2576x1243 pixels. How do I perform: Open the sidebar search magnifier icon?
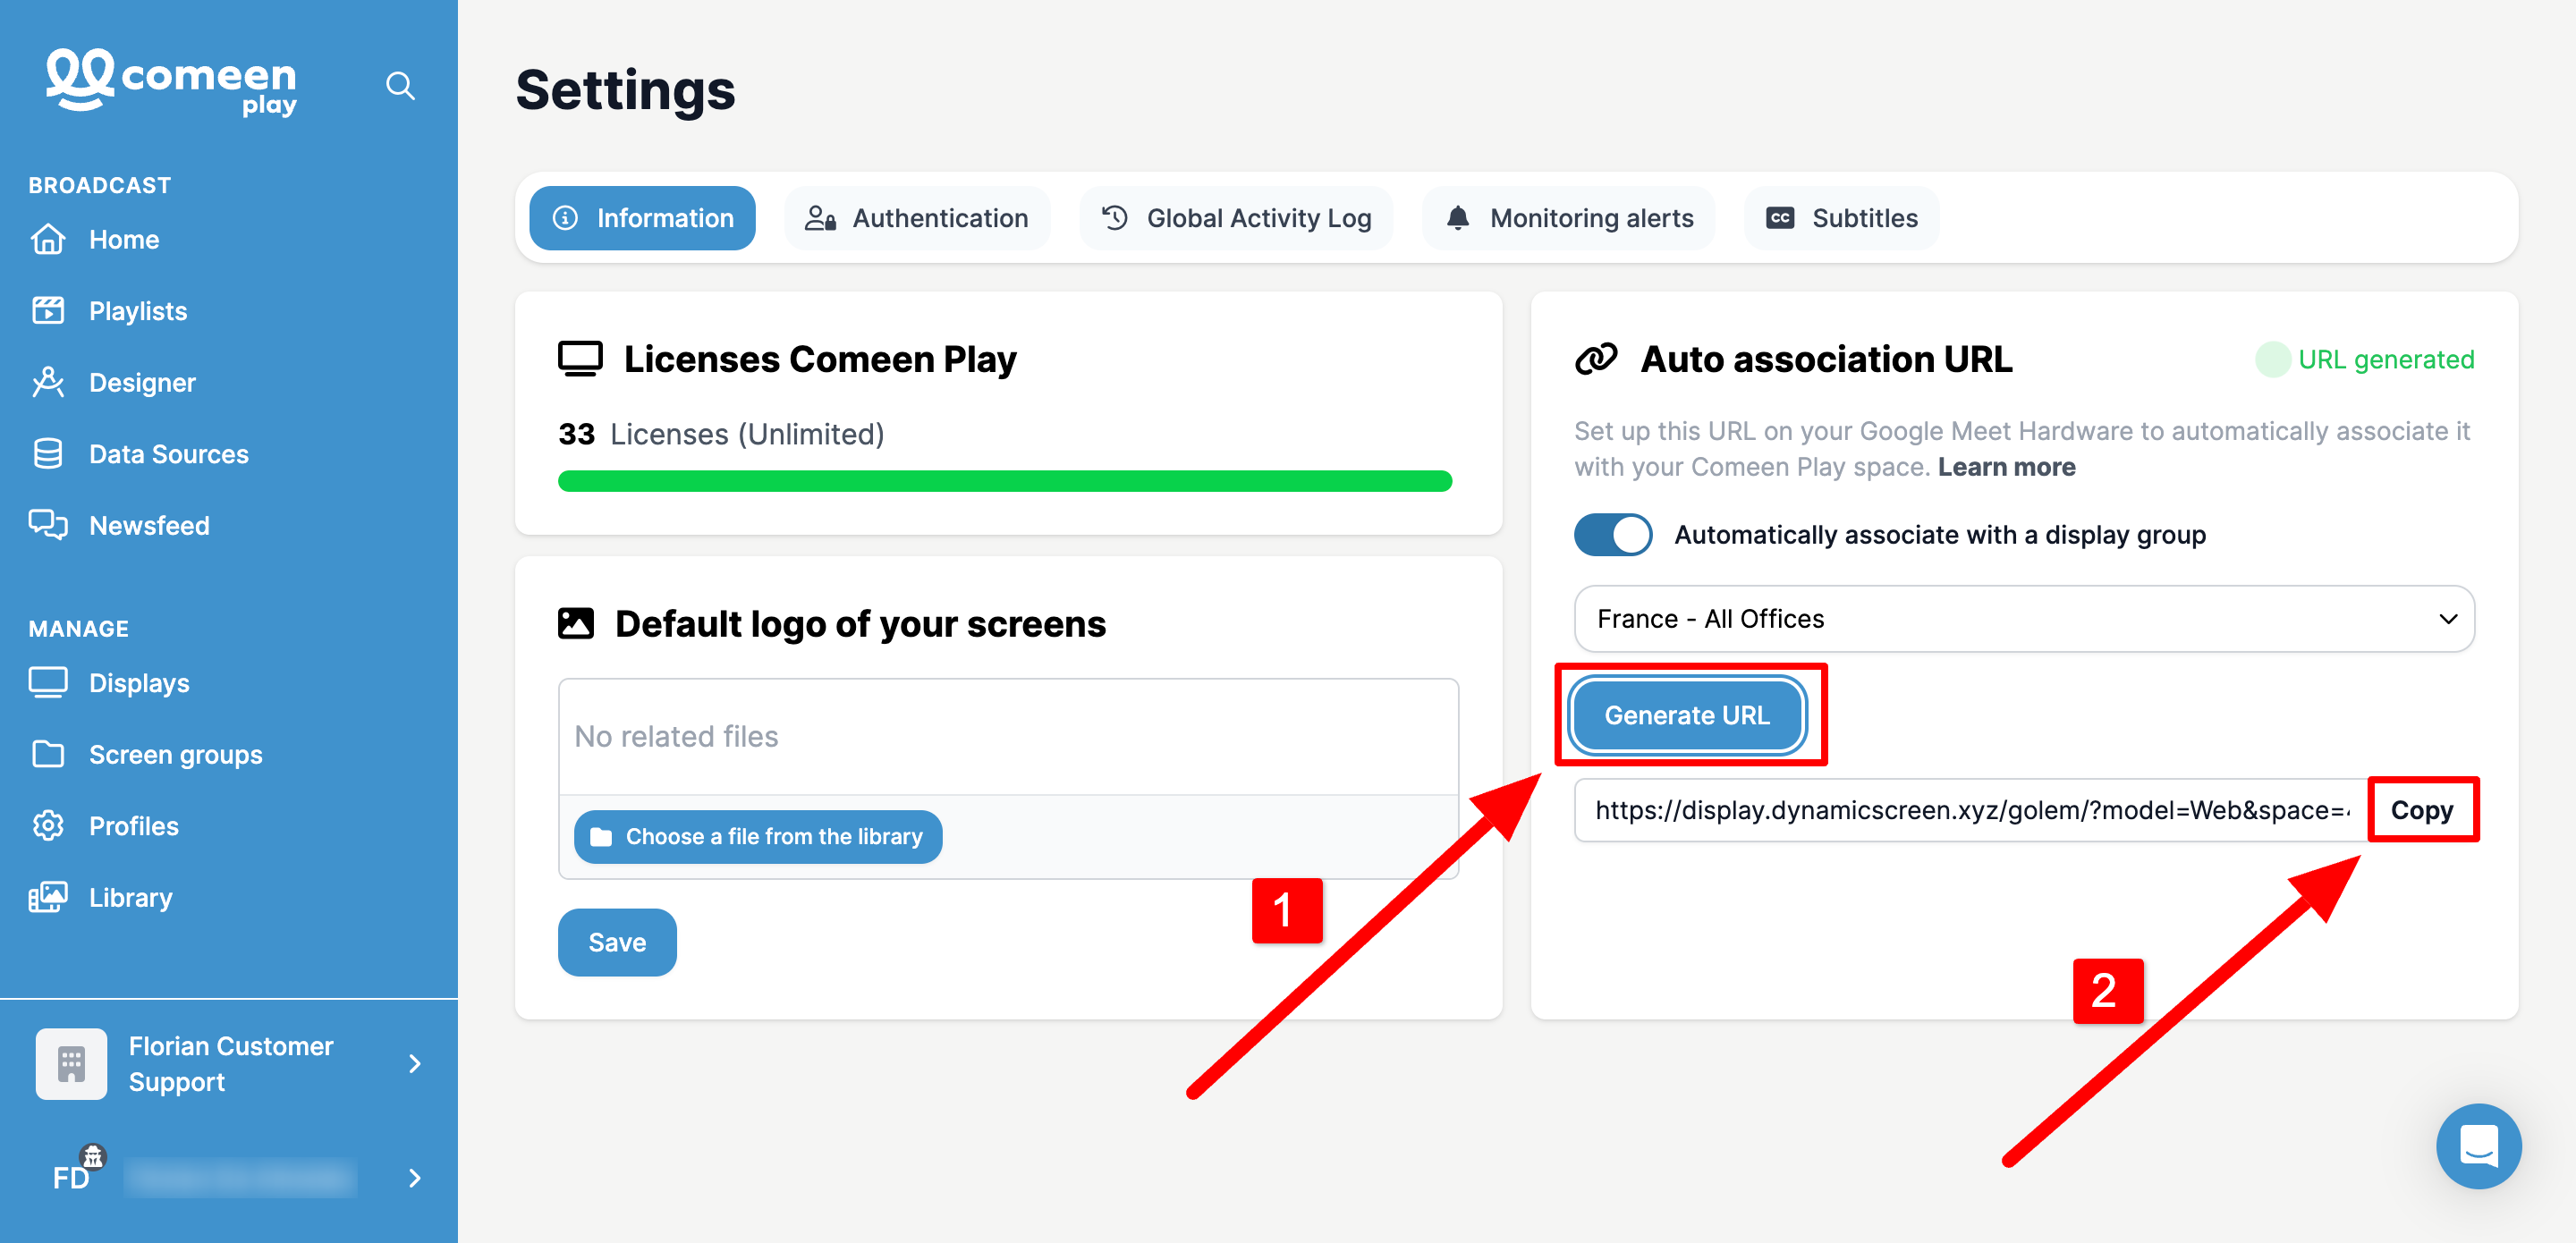coord(400,86)
